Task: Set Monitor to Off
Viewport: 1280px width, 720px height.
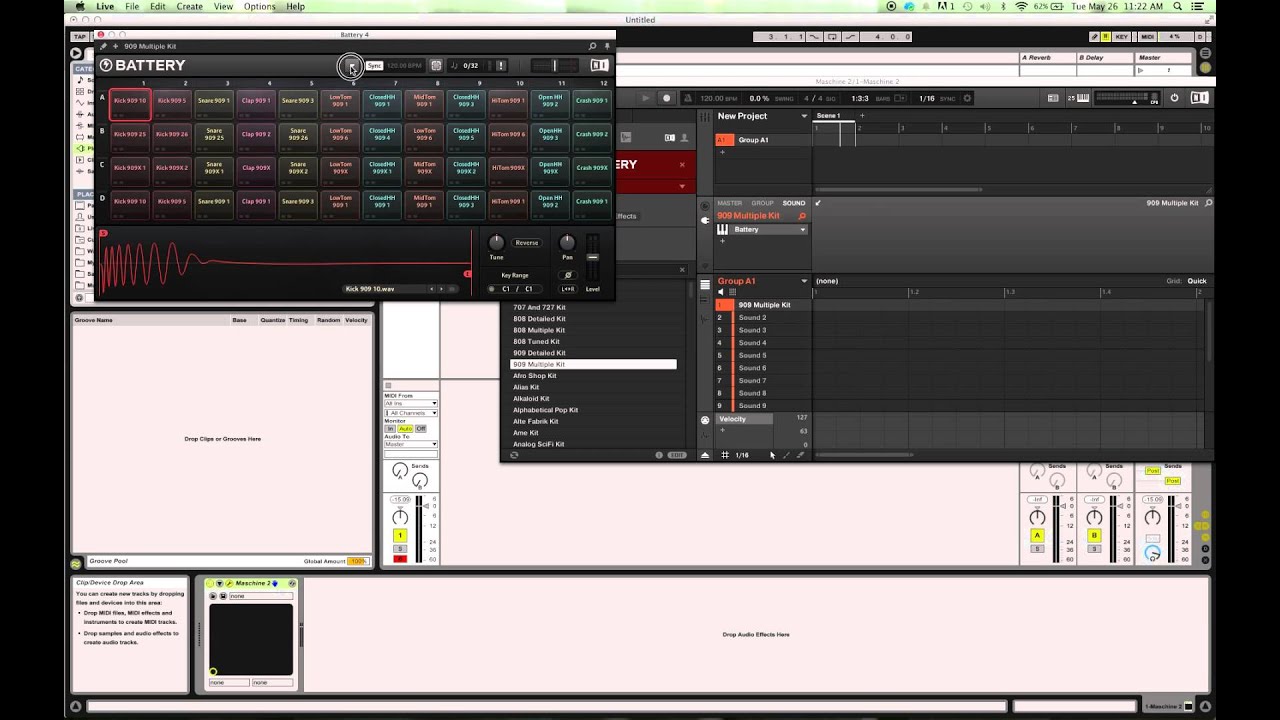Action: click(420, 429)
